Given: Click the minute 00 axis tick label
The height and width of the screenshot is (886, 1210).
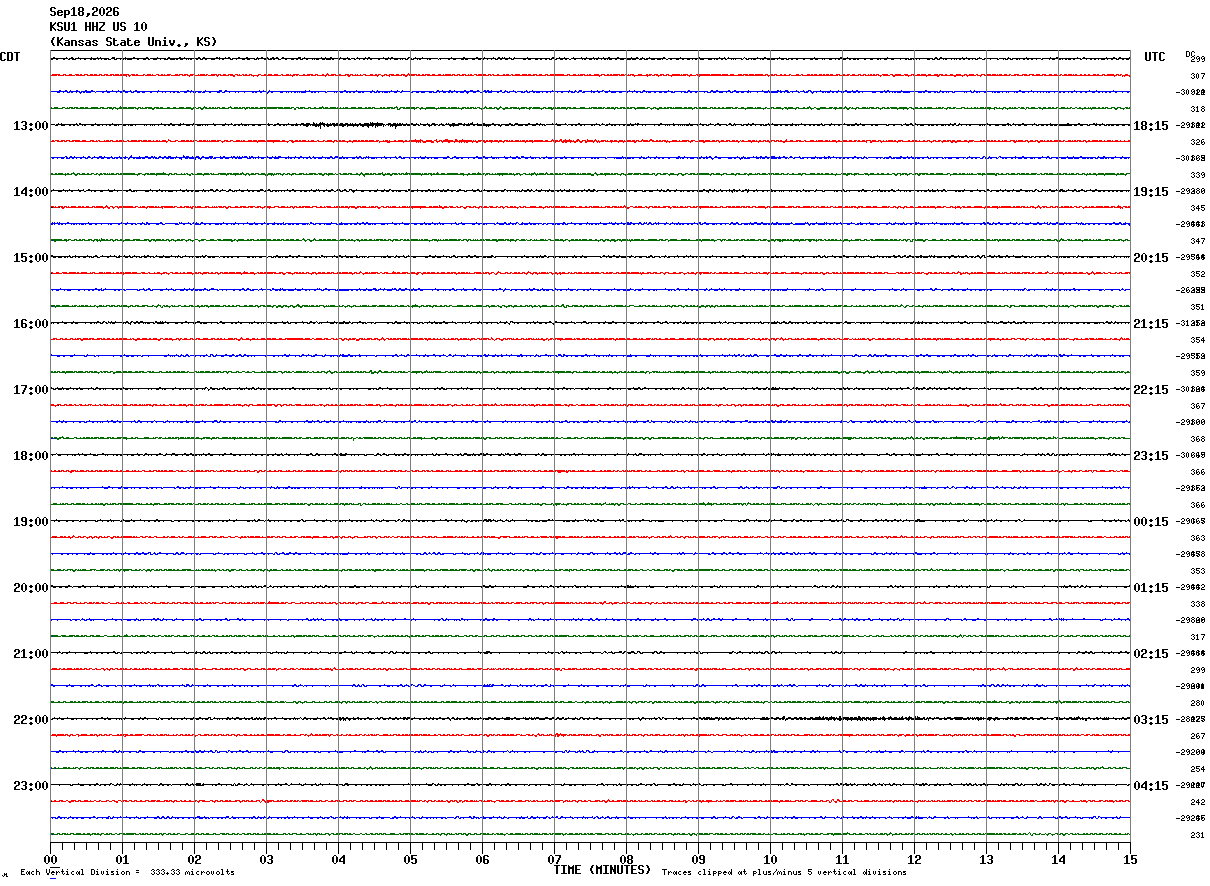Looking at the screenshot, I should coord(51,859).
